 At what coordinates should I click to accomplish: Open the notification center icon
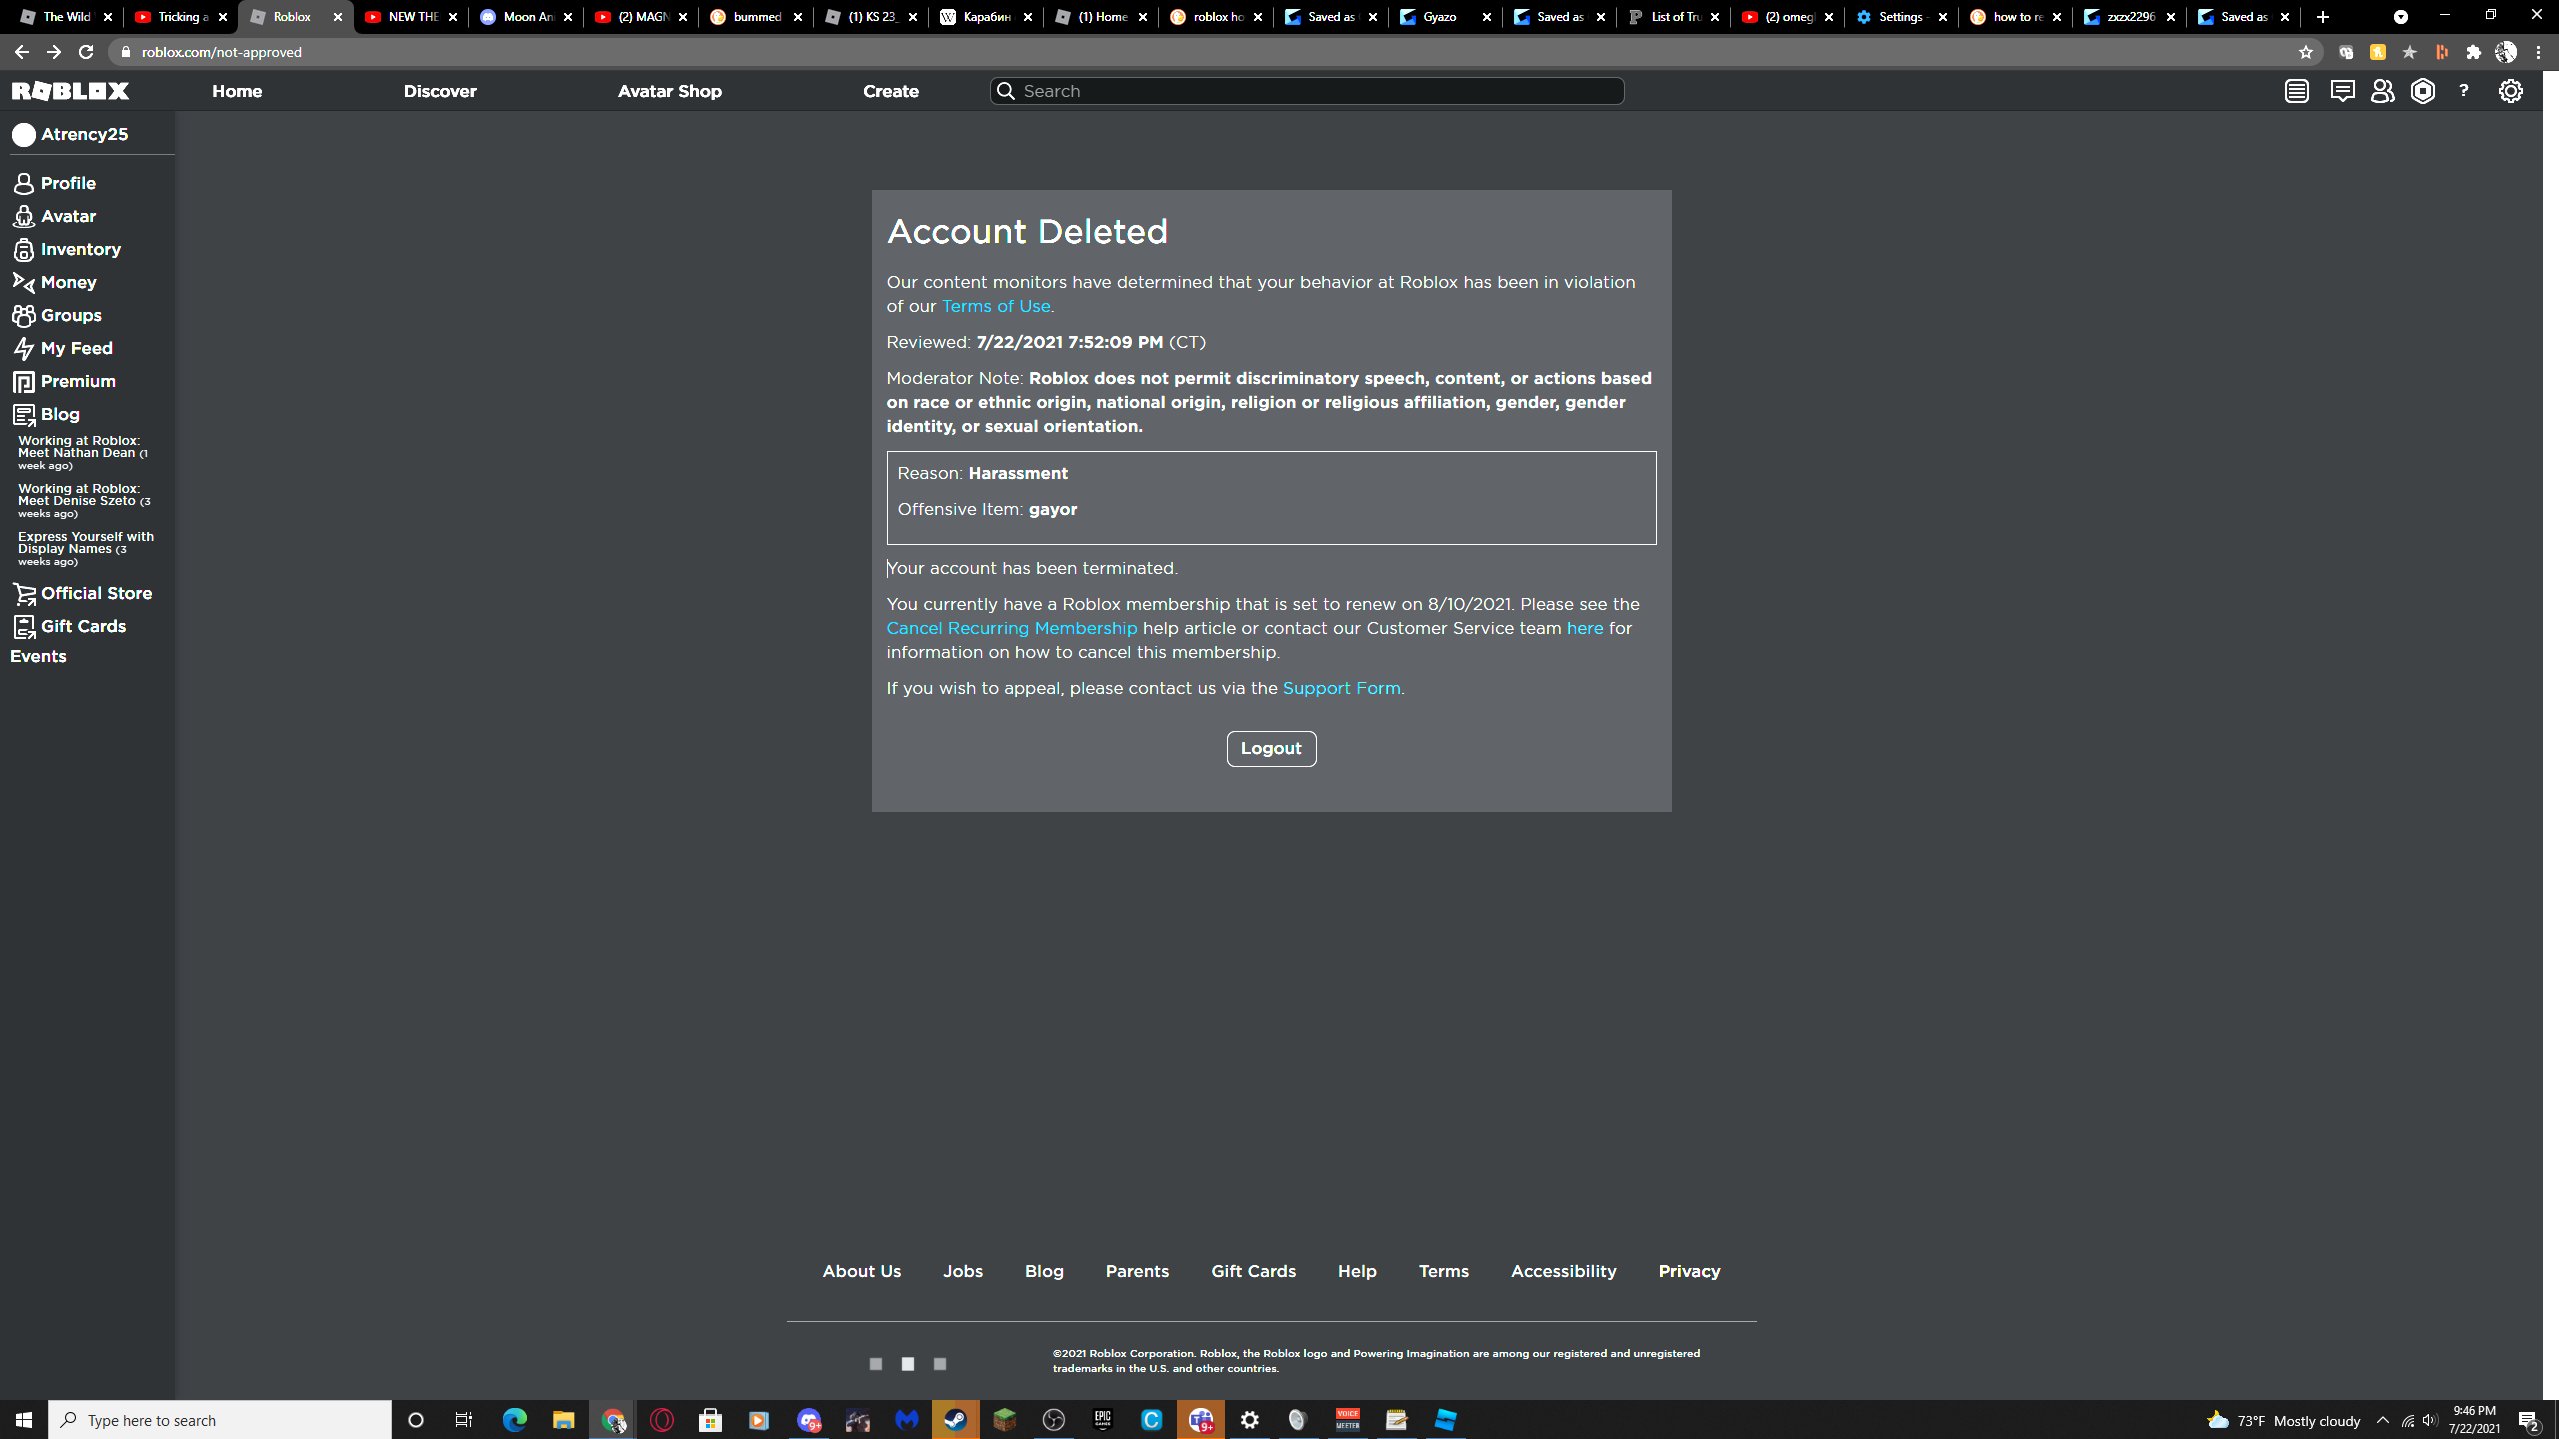(2529, 1421)
